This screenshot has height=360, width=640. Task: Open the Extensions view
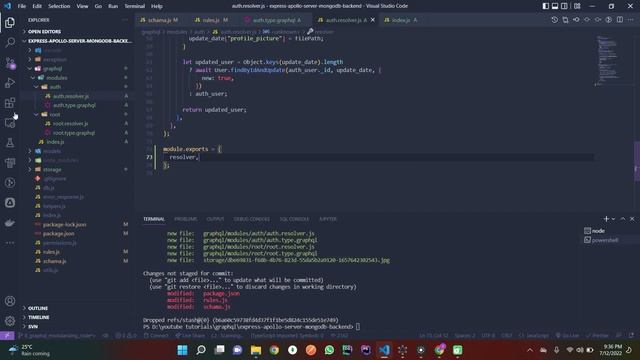pos(10,102)
